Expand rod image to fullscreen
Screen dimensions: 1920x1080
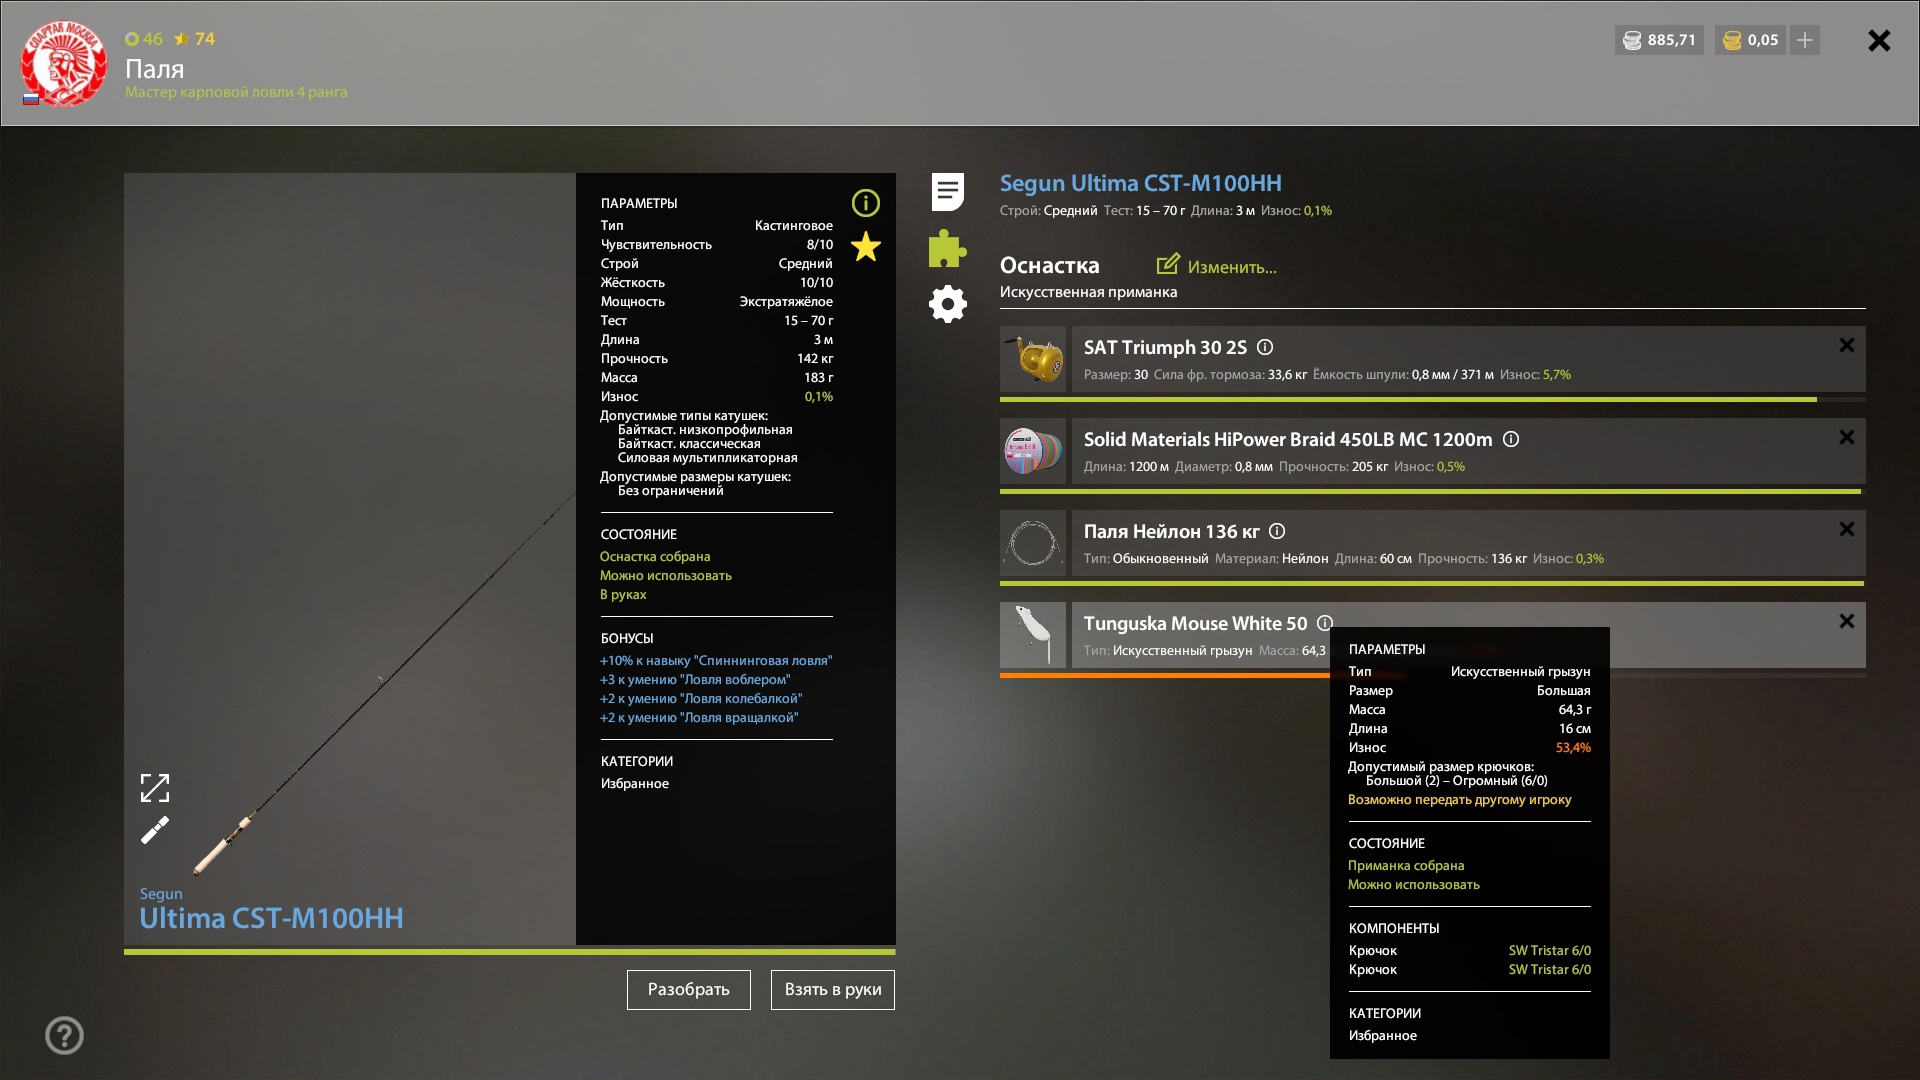[x=155, y=788]
